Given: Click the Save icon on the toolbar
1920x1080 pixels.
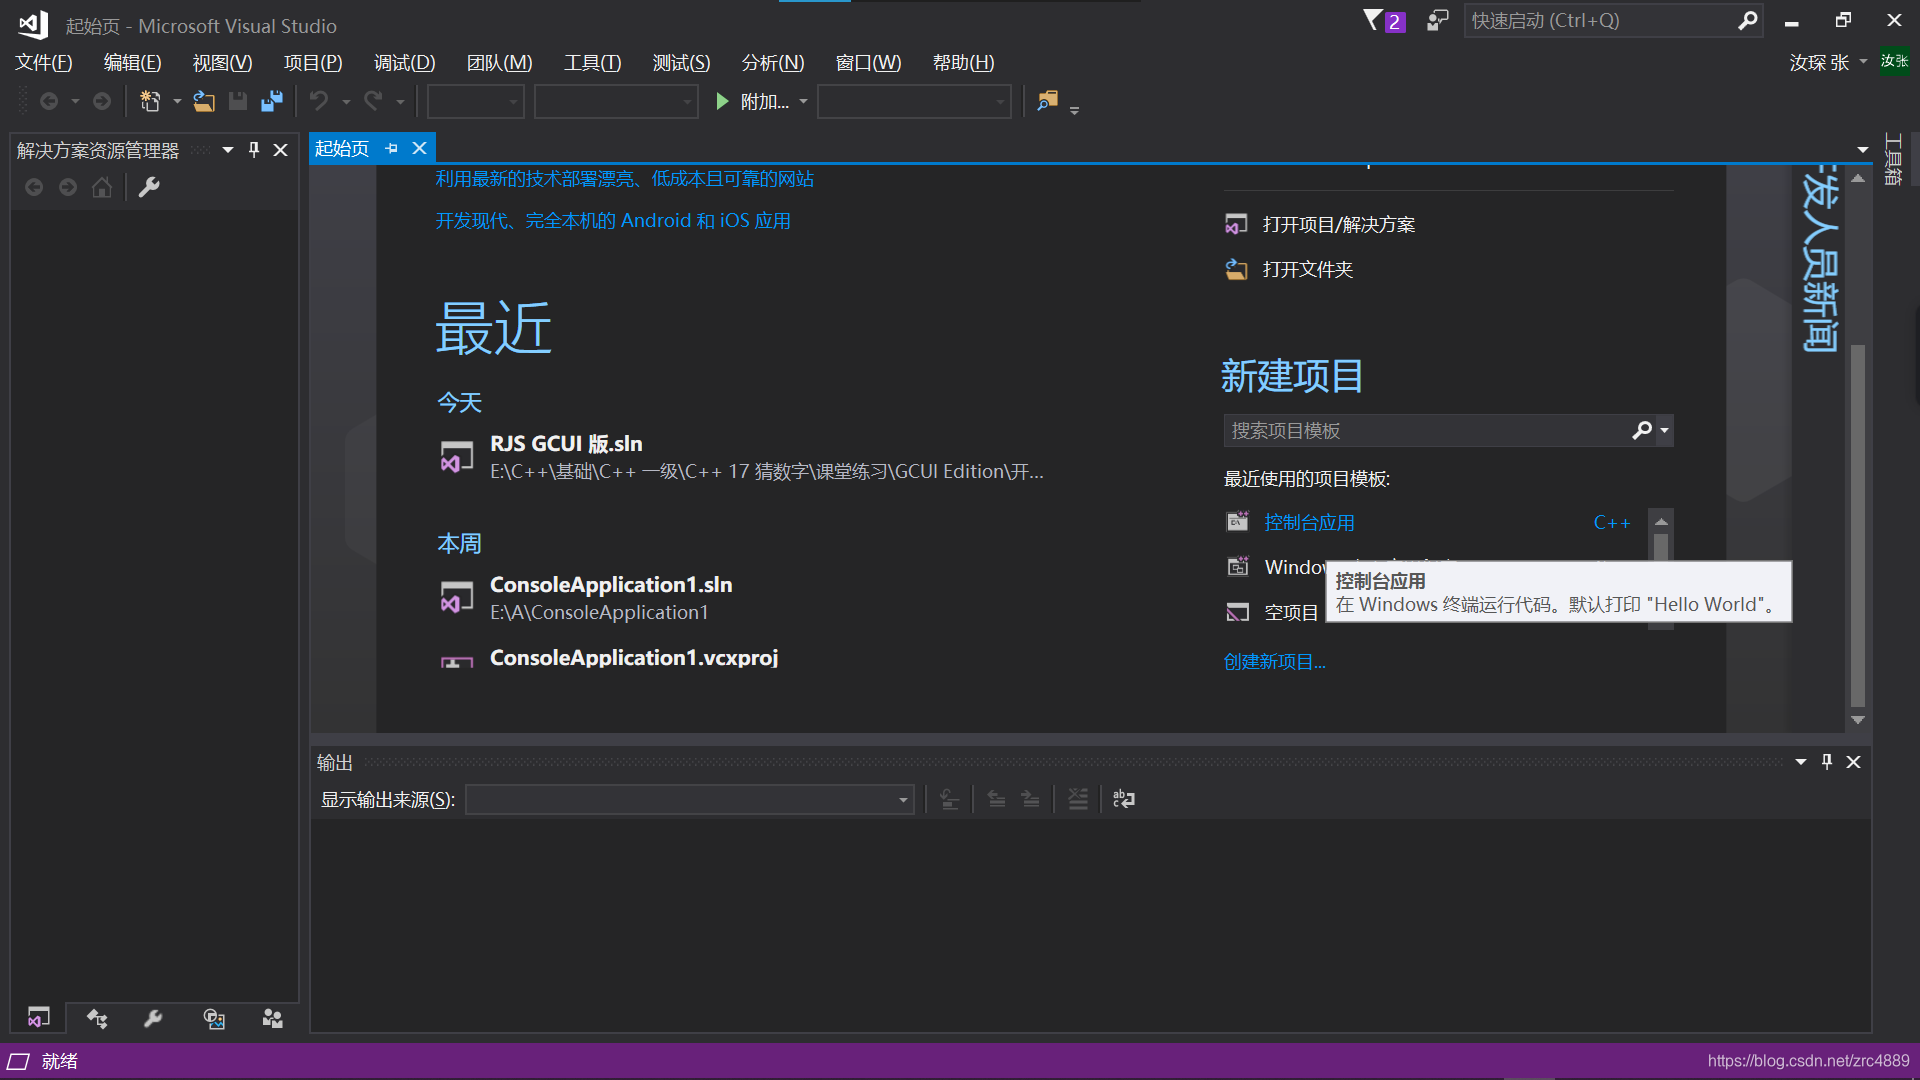Looking at the screenshot, I should tap(238, 100).
